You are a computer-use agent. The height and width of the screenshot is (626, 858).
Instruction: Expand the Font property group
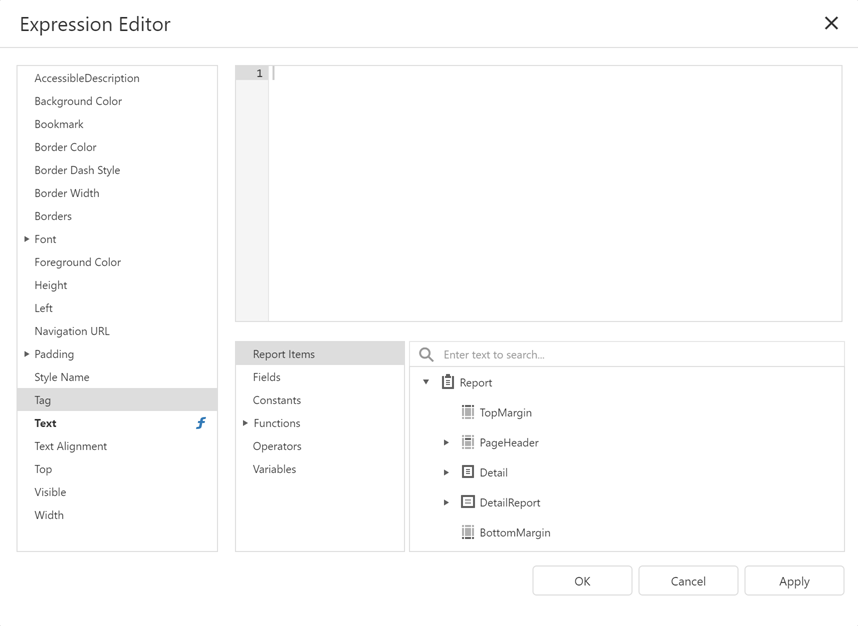coord(25,239)
